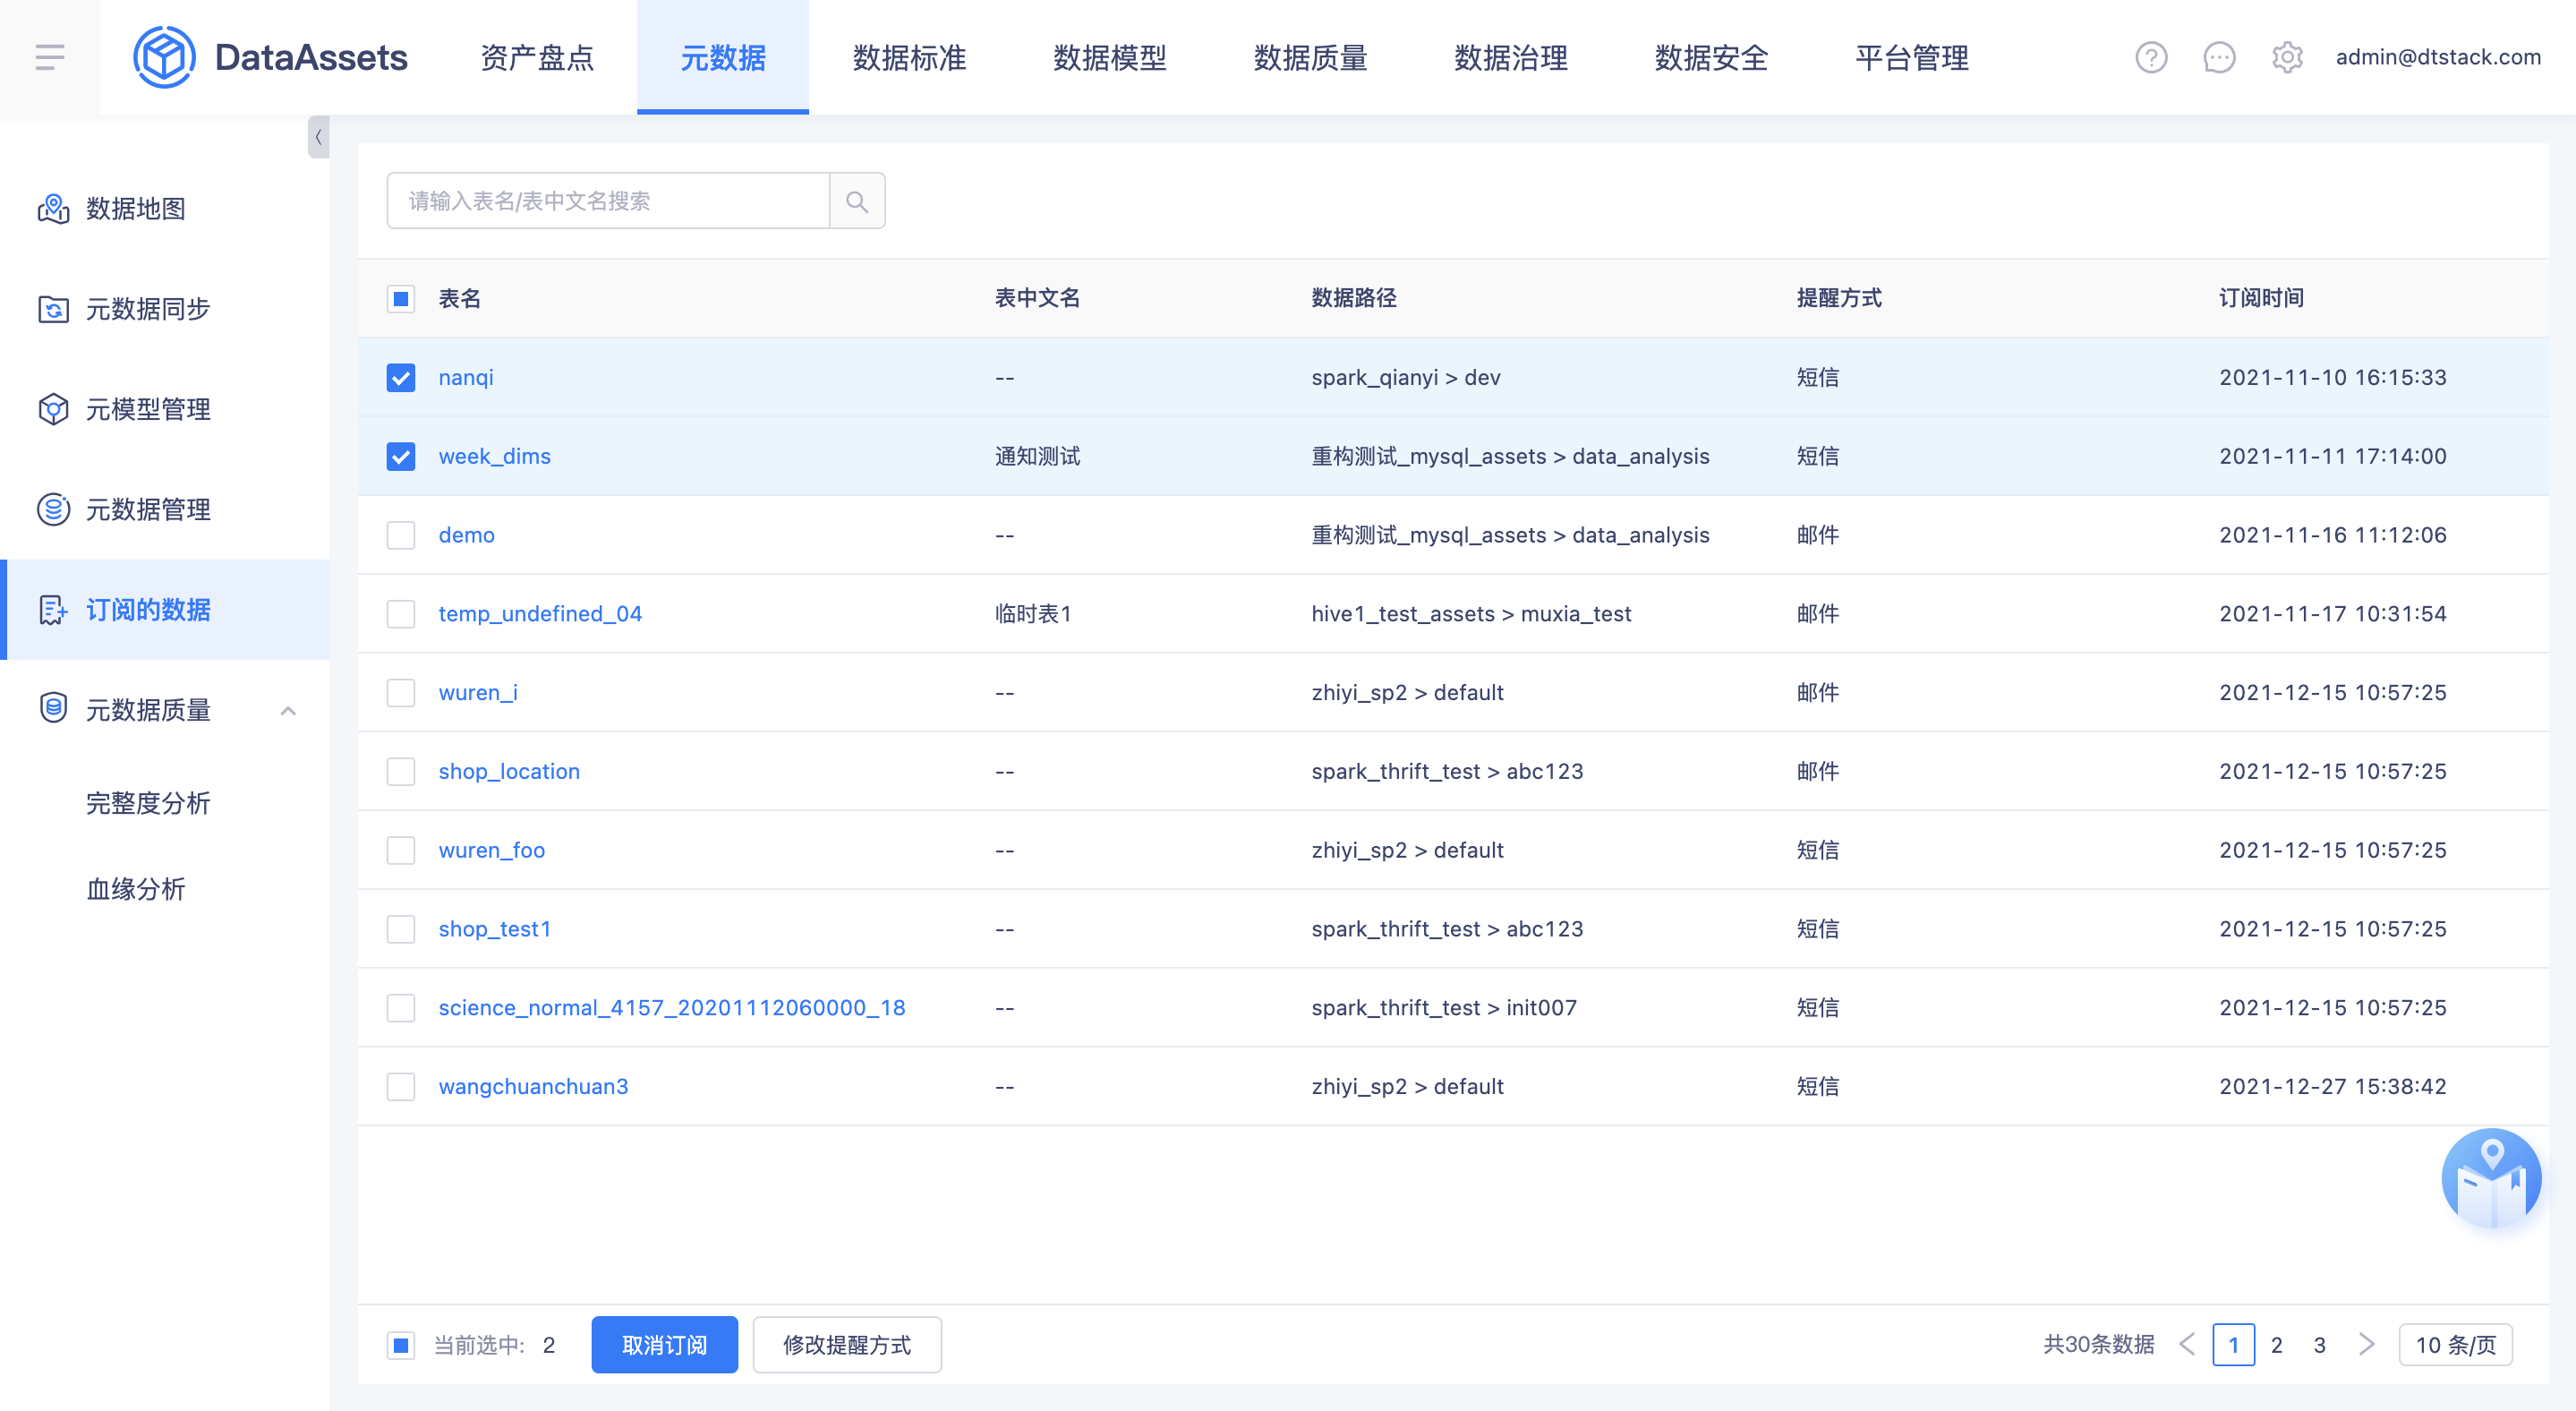This screenshot has height=1411, width=2576.
Task: Open the nanqi table link
Action: pyautogui.click(x=466, y=377)
